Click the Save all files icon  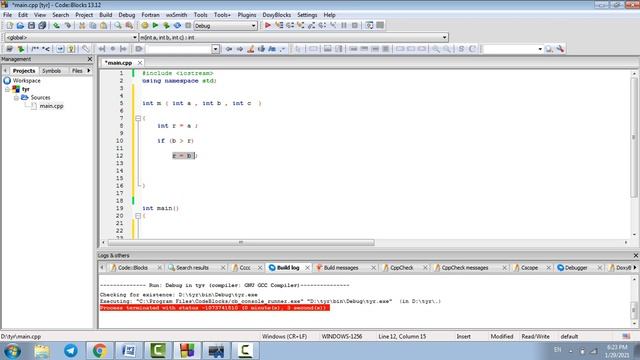(x=42, y=25)
